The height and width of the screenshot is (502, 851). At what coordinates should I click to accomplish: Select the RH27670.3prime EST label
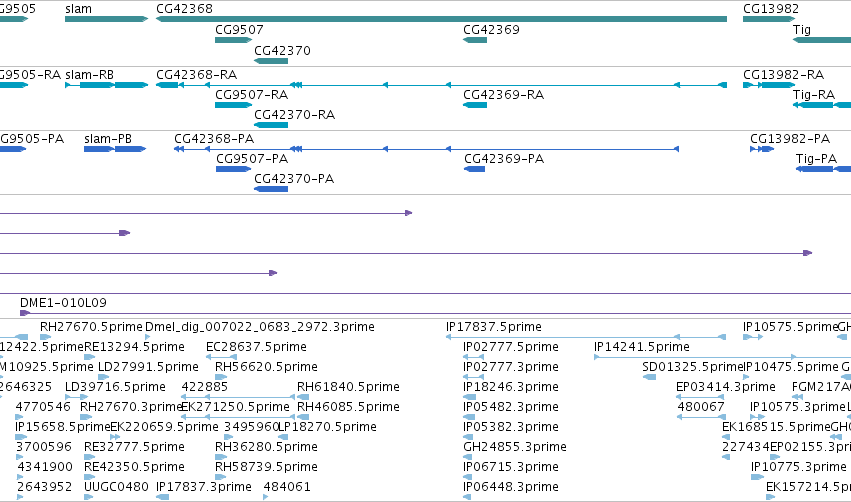point(131,407)
